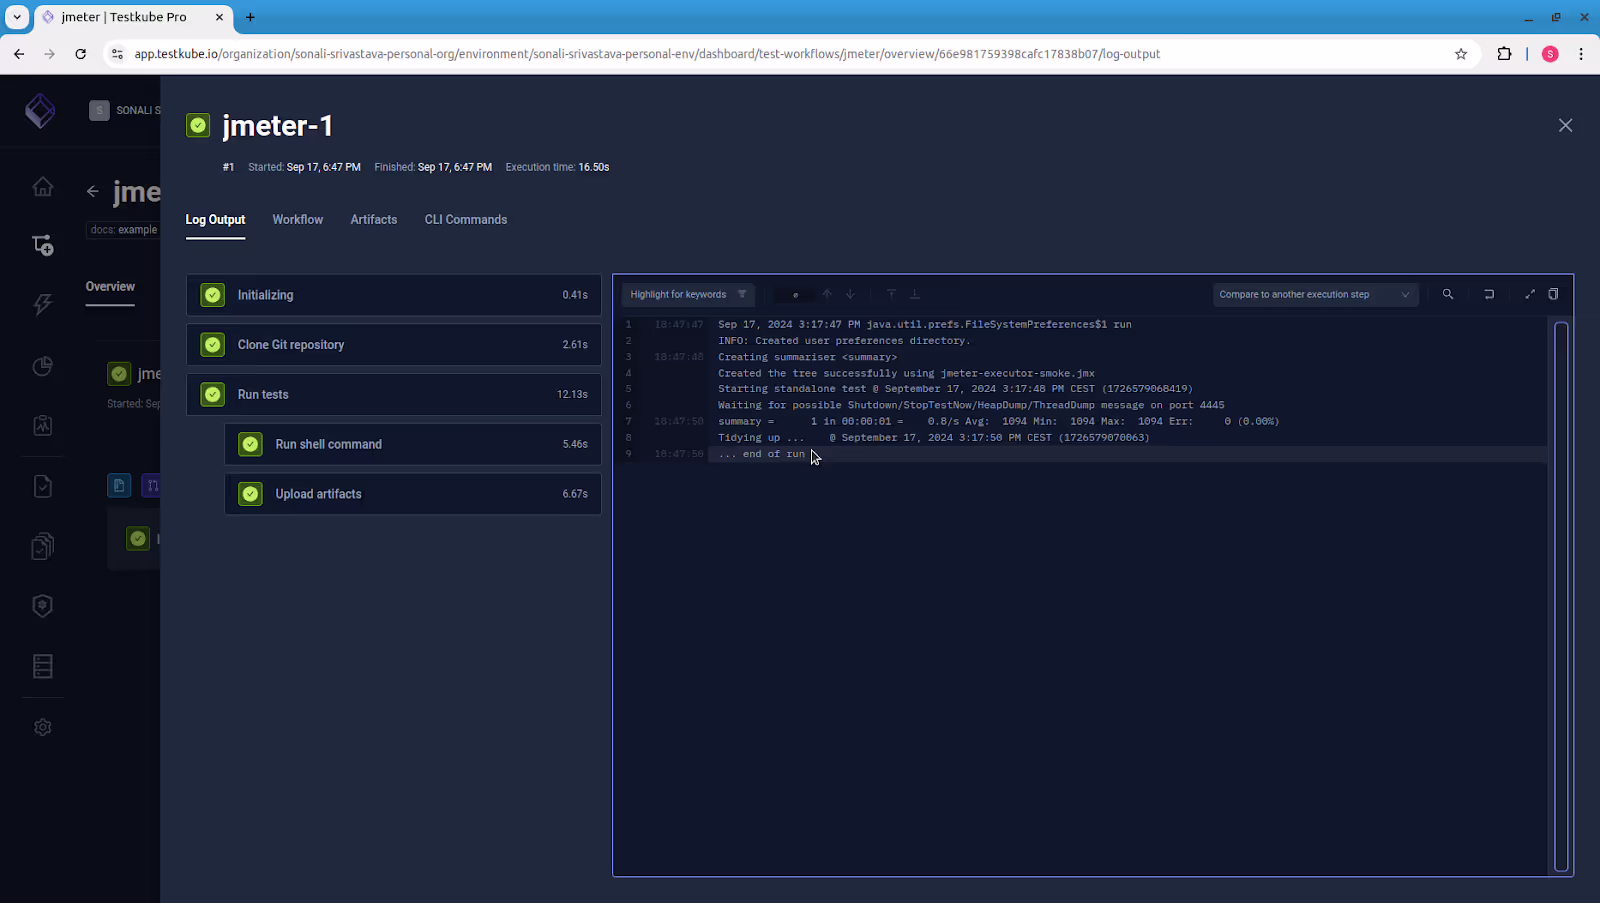
Task: Open the status pages clipboard chart icon
Action: [42, 426]
